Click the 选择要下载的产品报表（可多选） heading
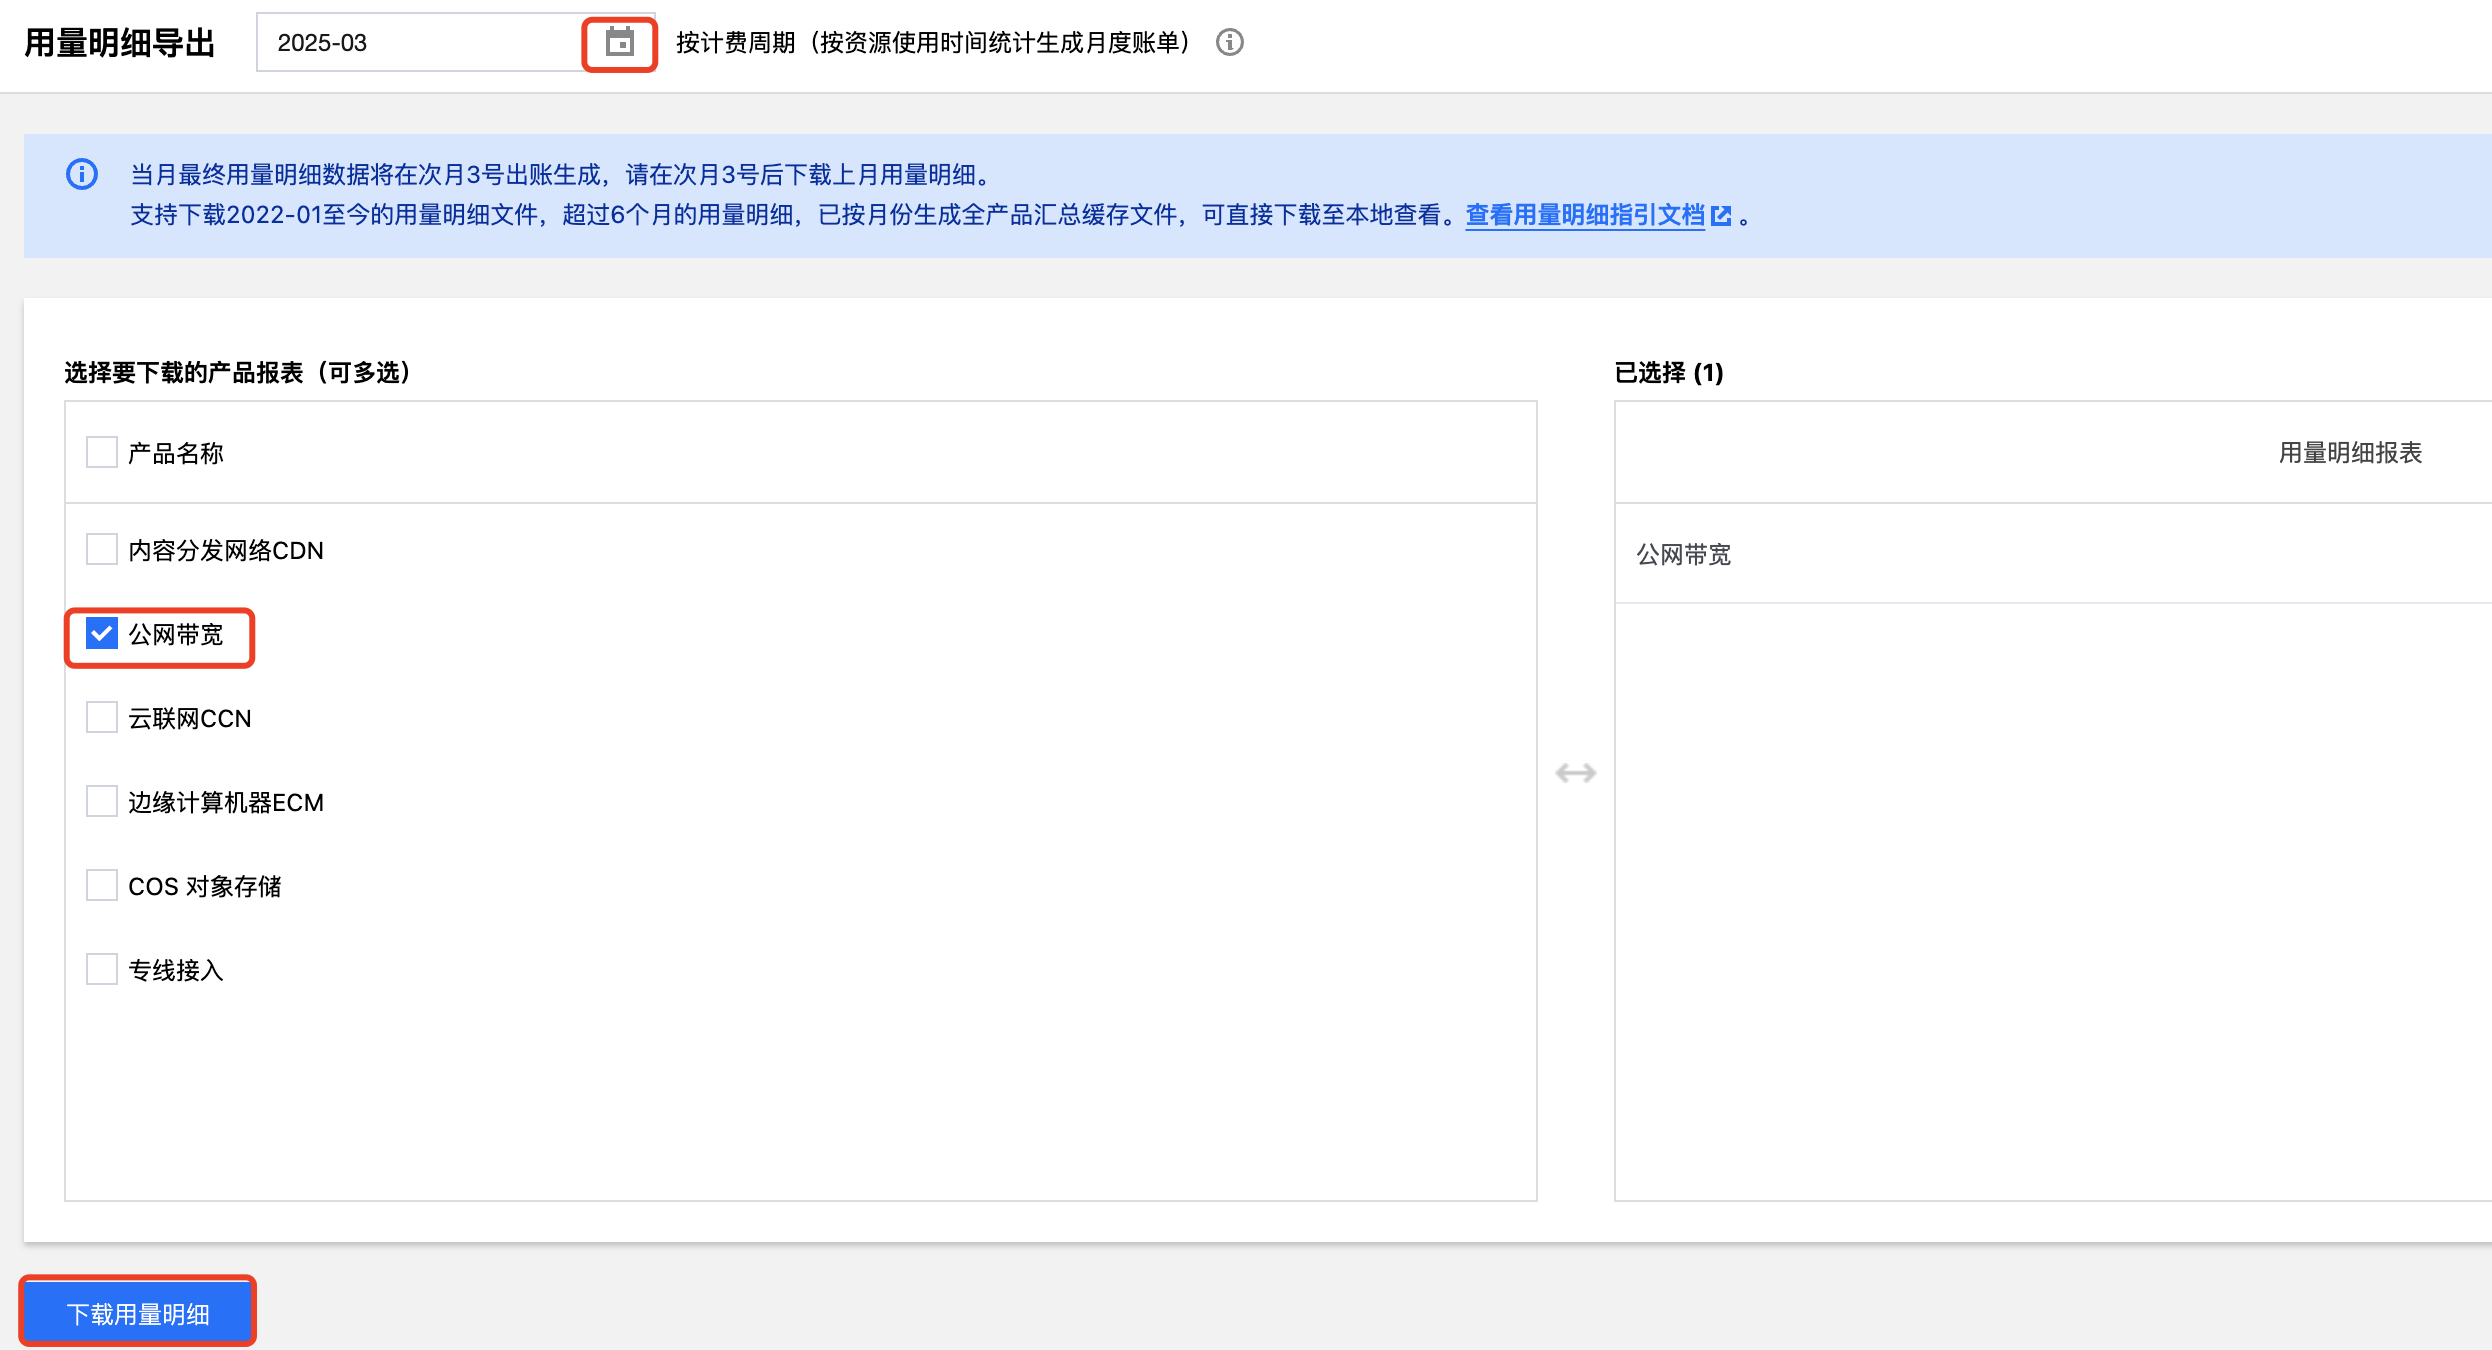 (x=238, y=373)
